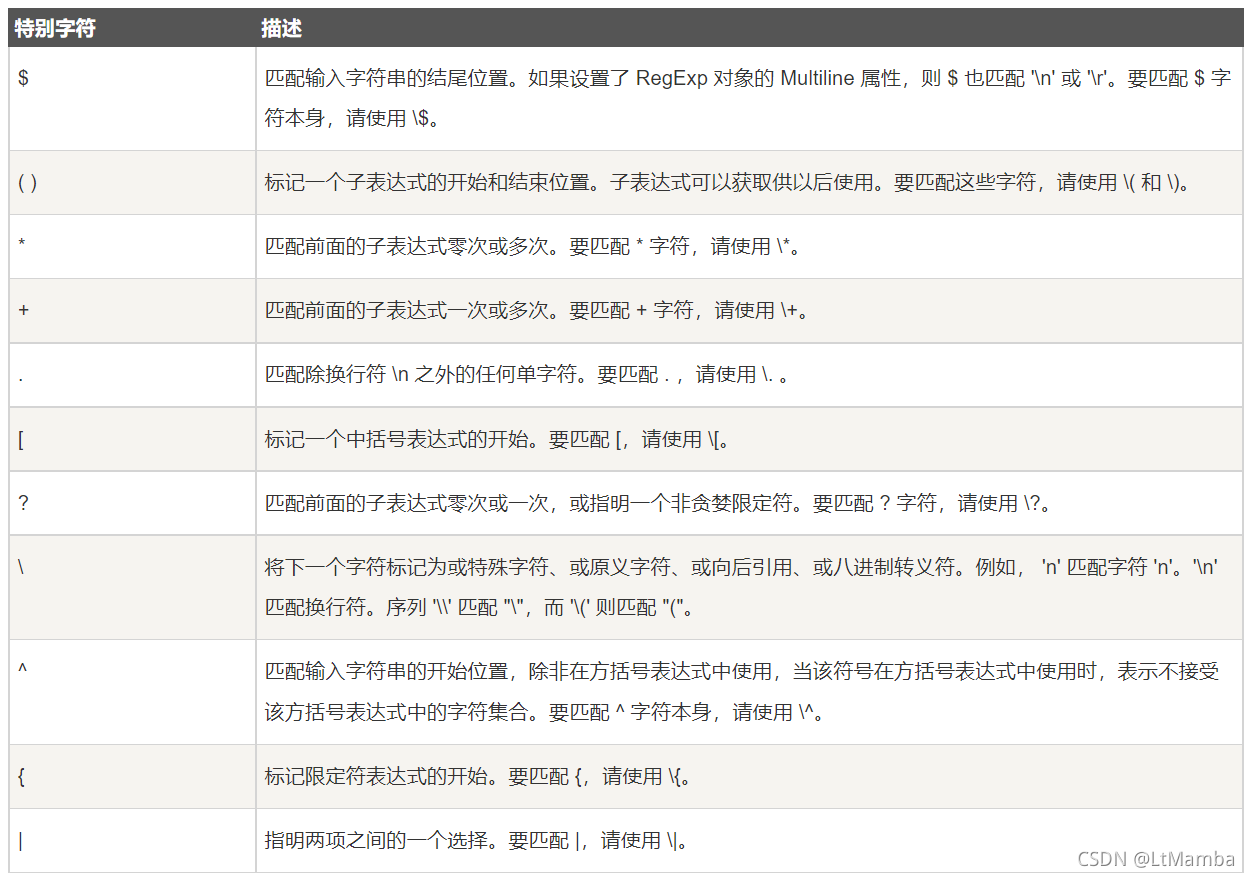Click description starting 匹配输入字符串的结尾位置

[x=748, y=99]
